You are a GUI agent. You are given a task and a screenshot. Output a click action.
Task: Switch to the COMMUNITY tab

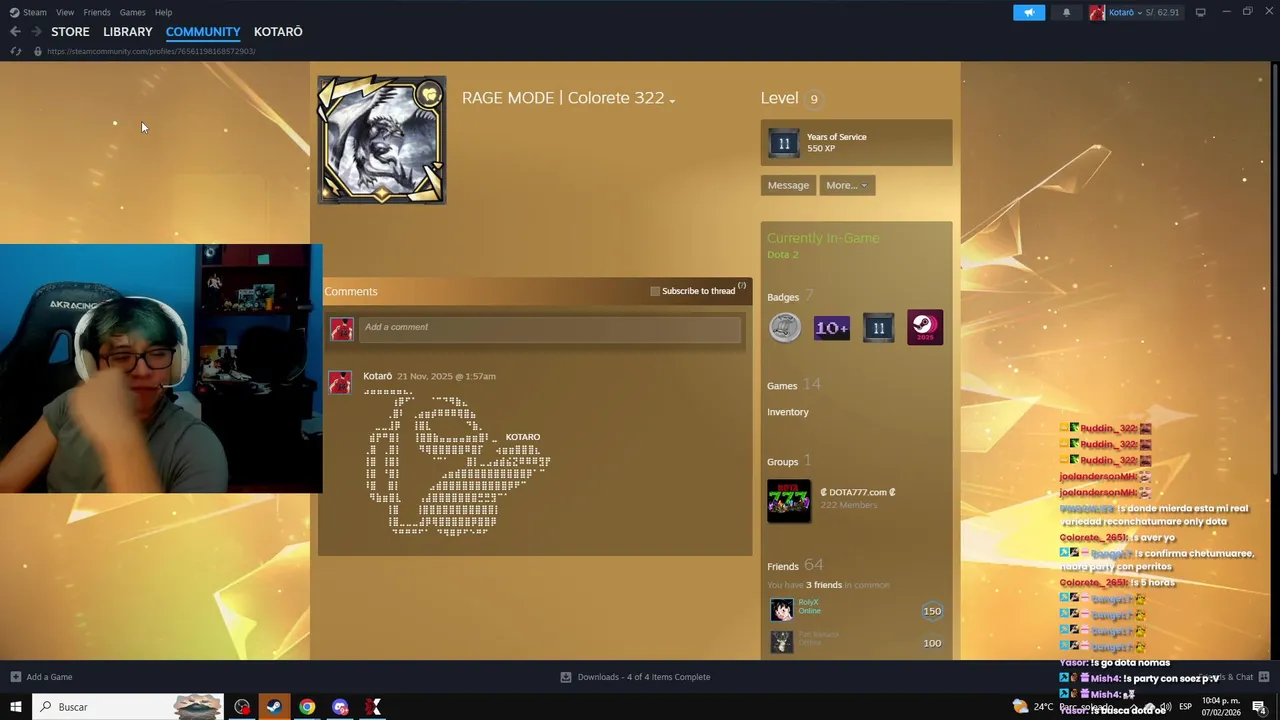[203, 32]
